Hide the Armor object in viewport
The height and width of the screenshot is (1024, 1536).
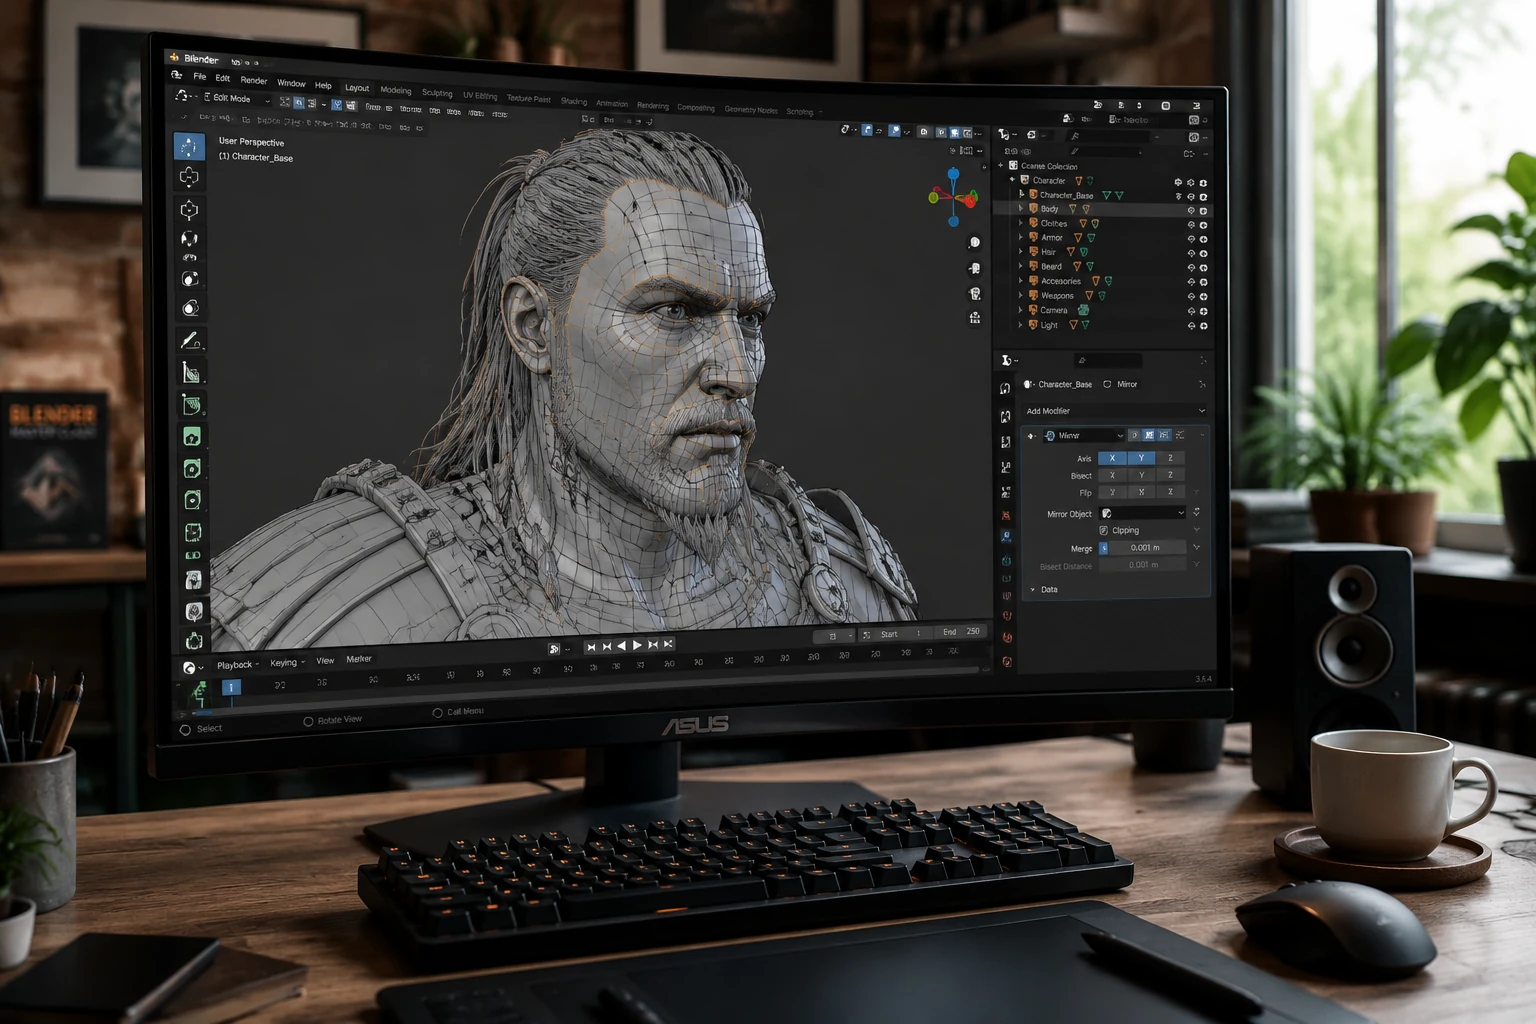(1191, 239)
